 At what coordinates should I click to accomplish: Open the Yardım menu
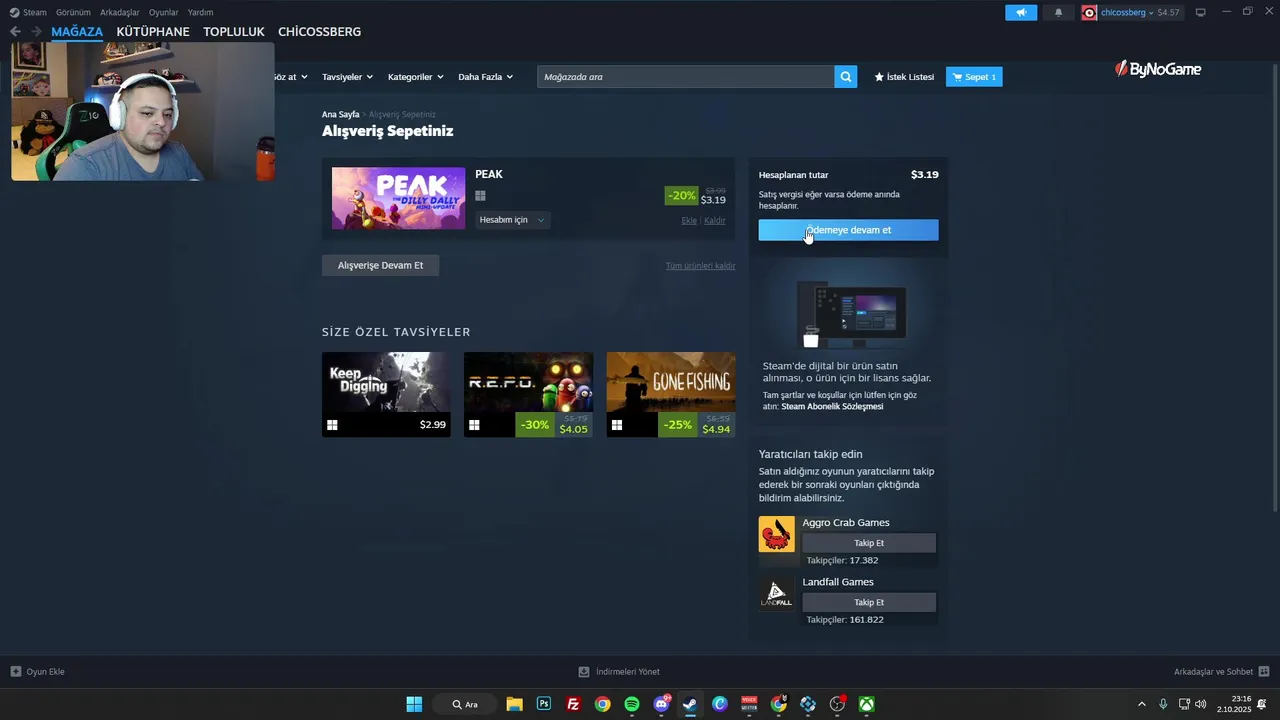[x=200, y=12]
